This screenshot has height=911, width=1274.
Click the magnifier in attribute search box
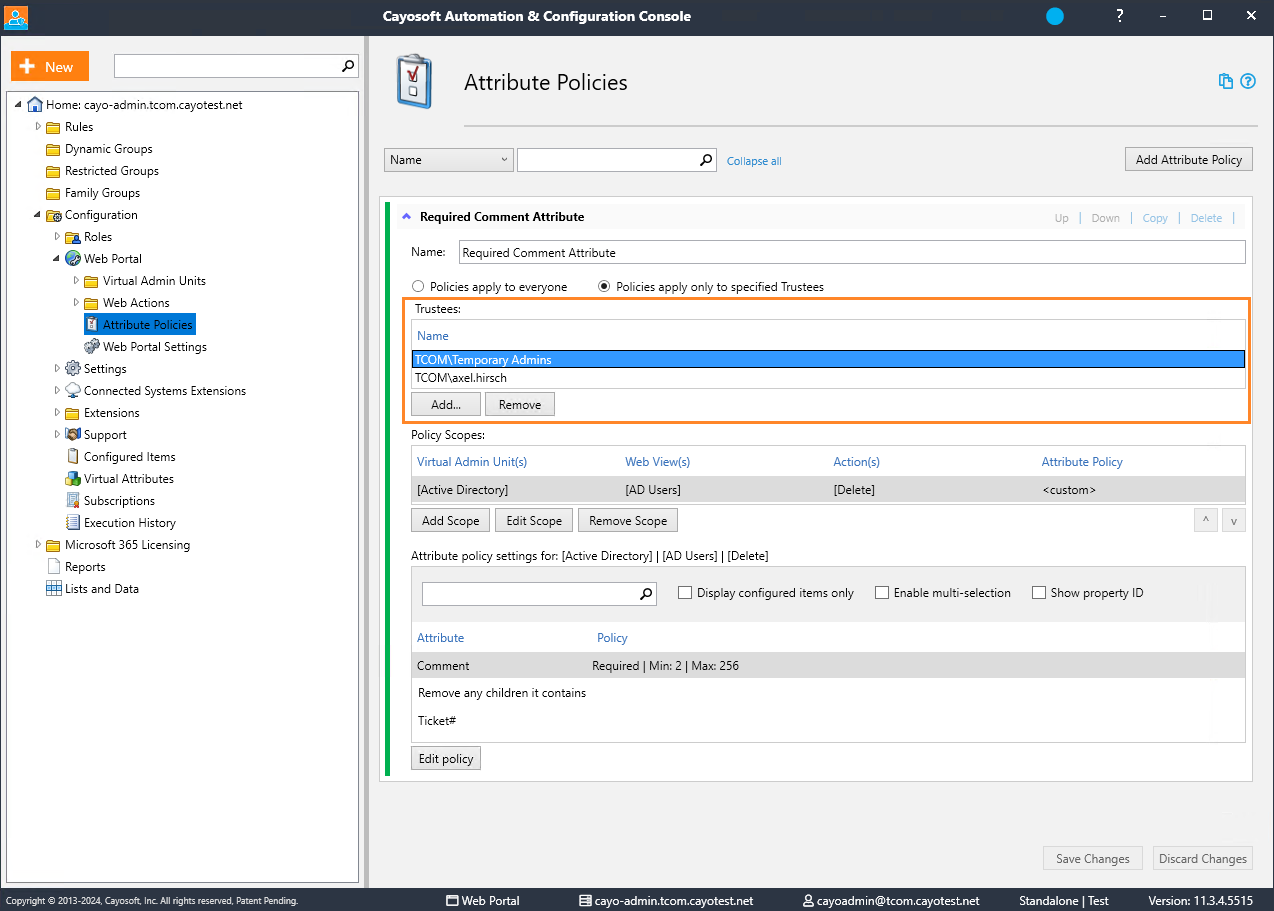coord(646,594)
